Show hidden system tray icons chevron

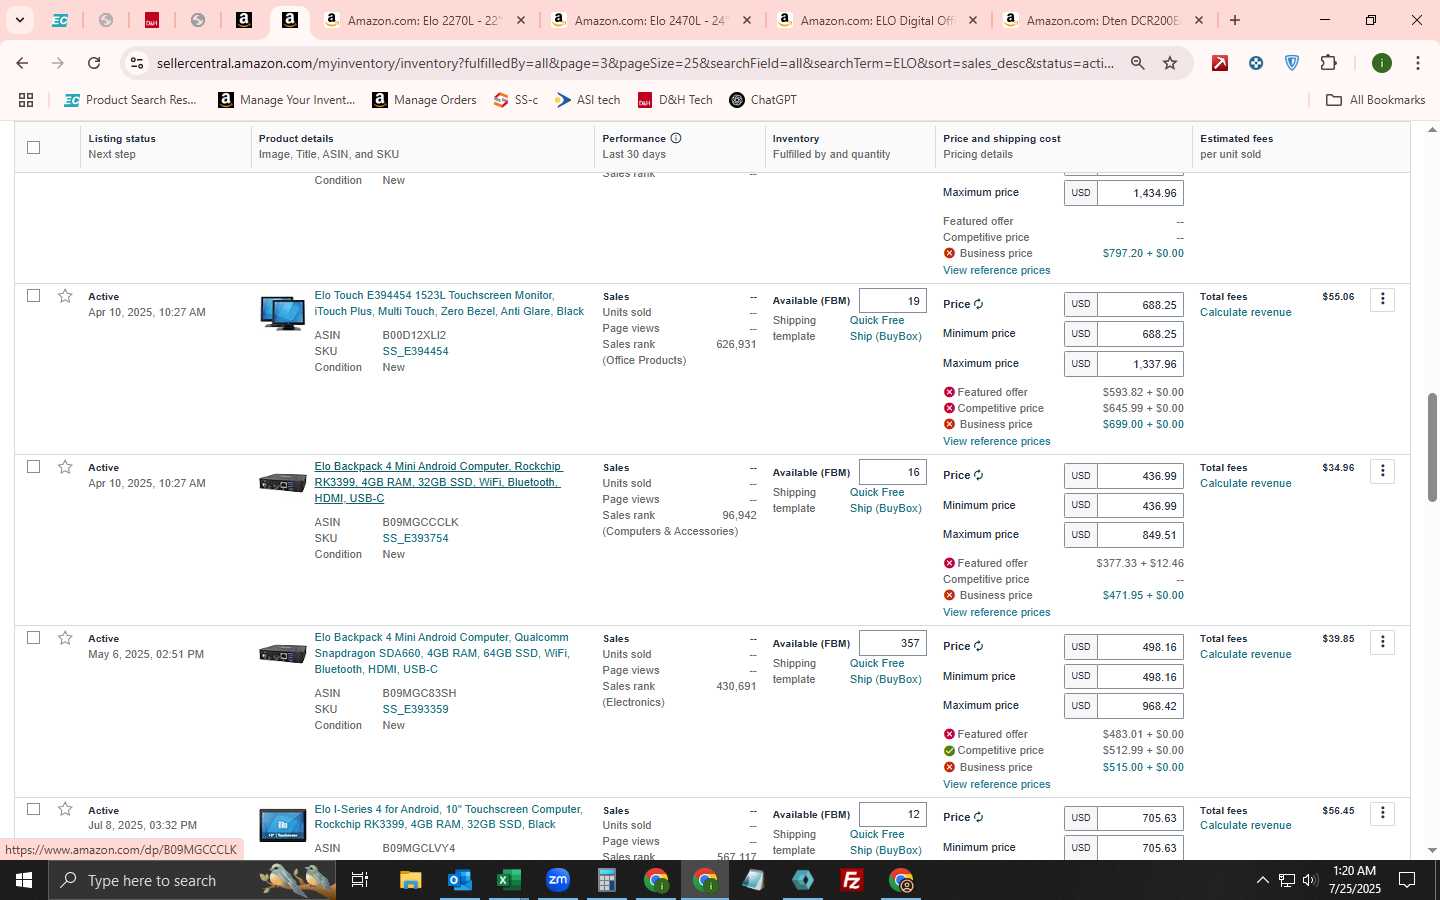pyautogui.click(x=1262, y=880)
